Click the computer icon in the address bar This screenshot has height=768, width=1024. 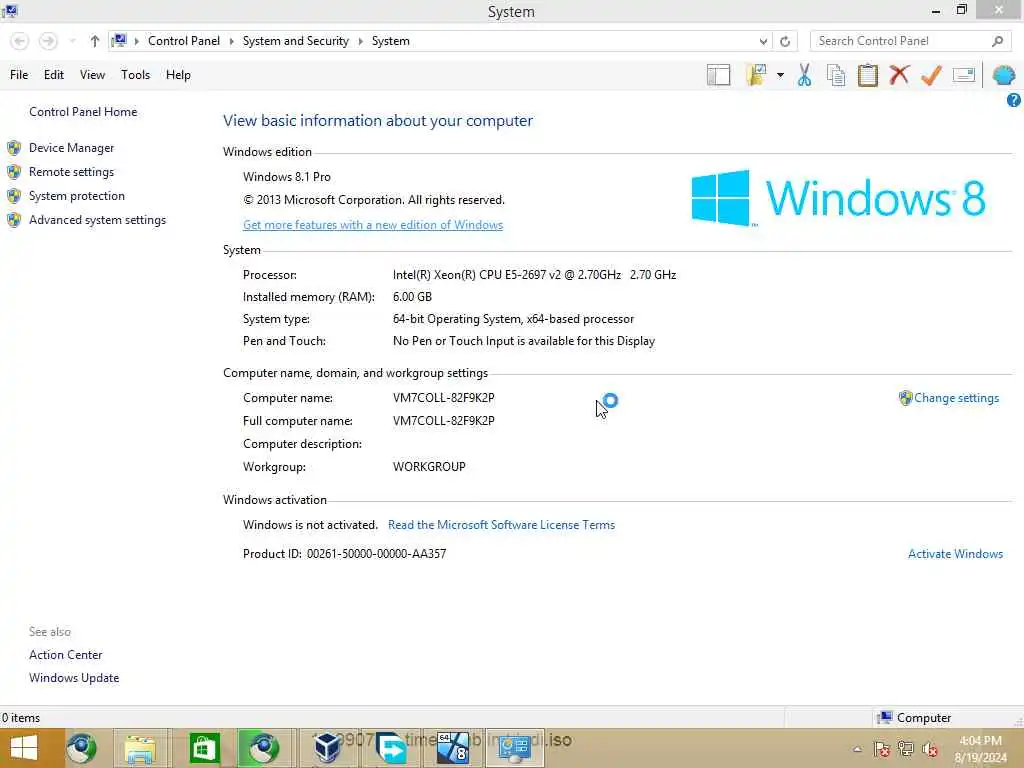pyautogui.click(x=119, y=40)
